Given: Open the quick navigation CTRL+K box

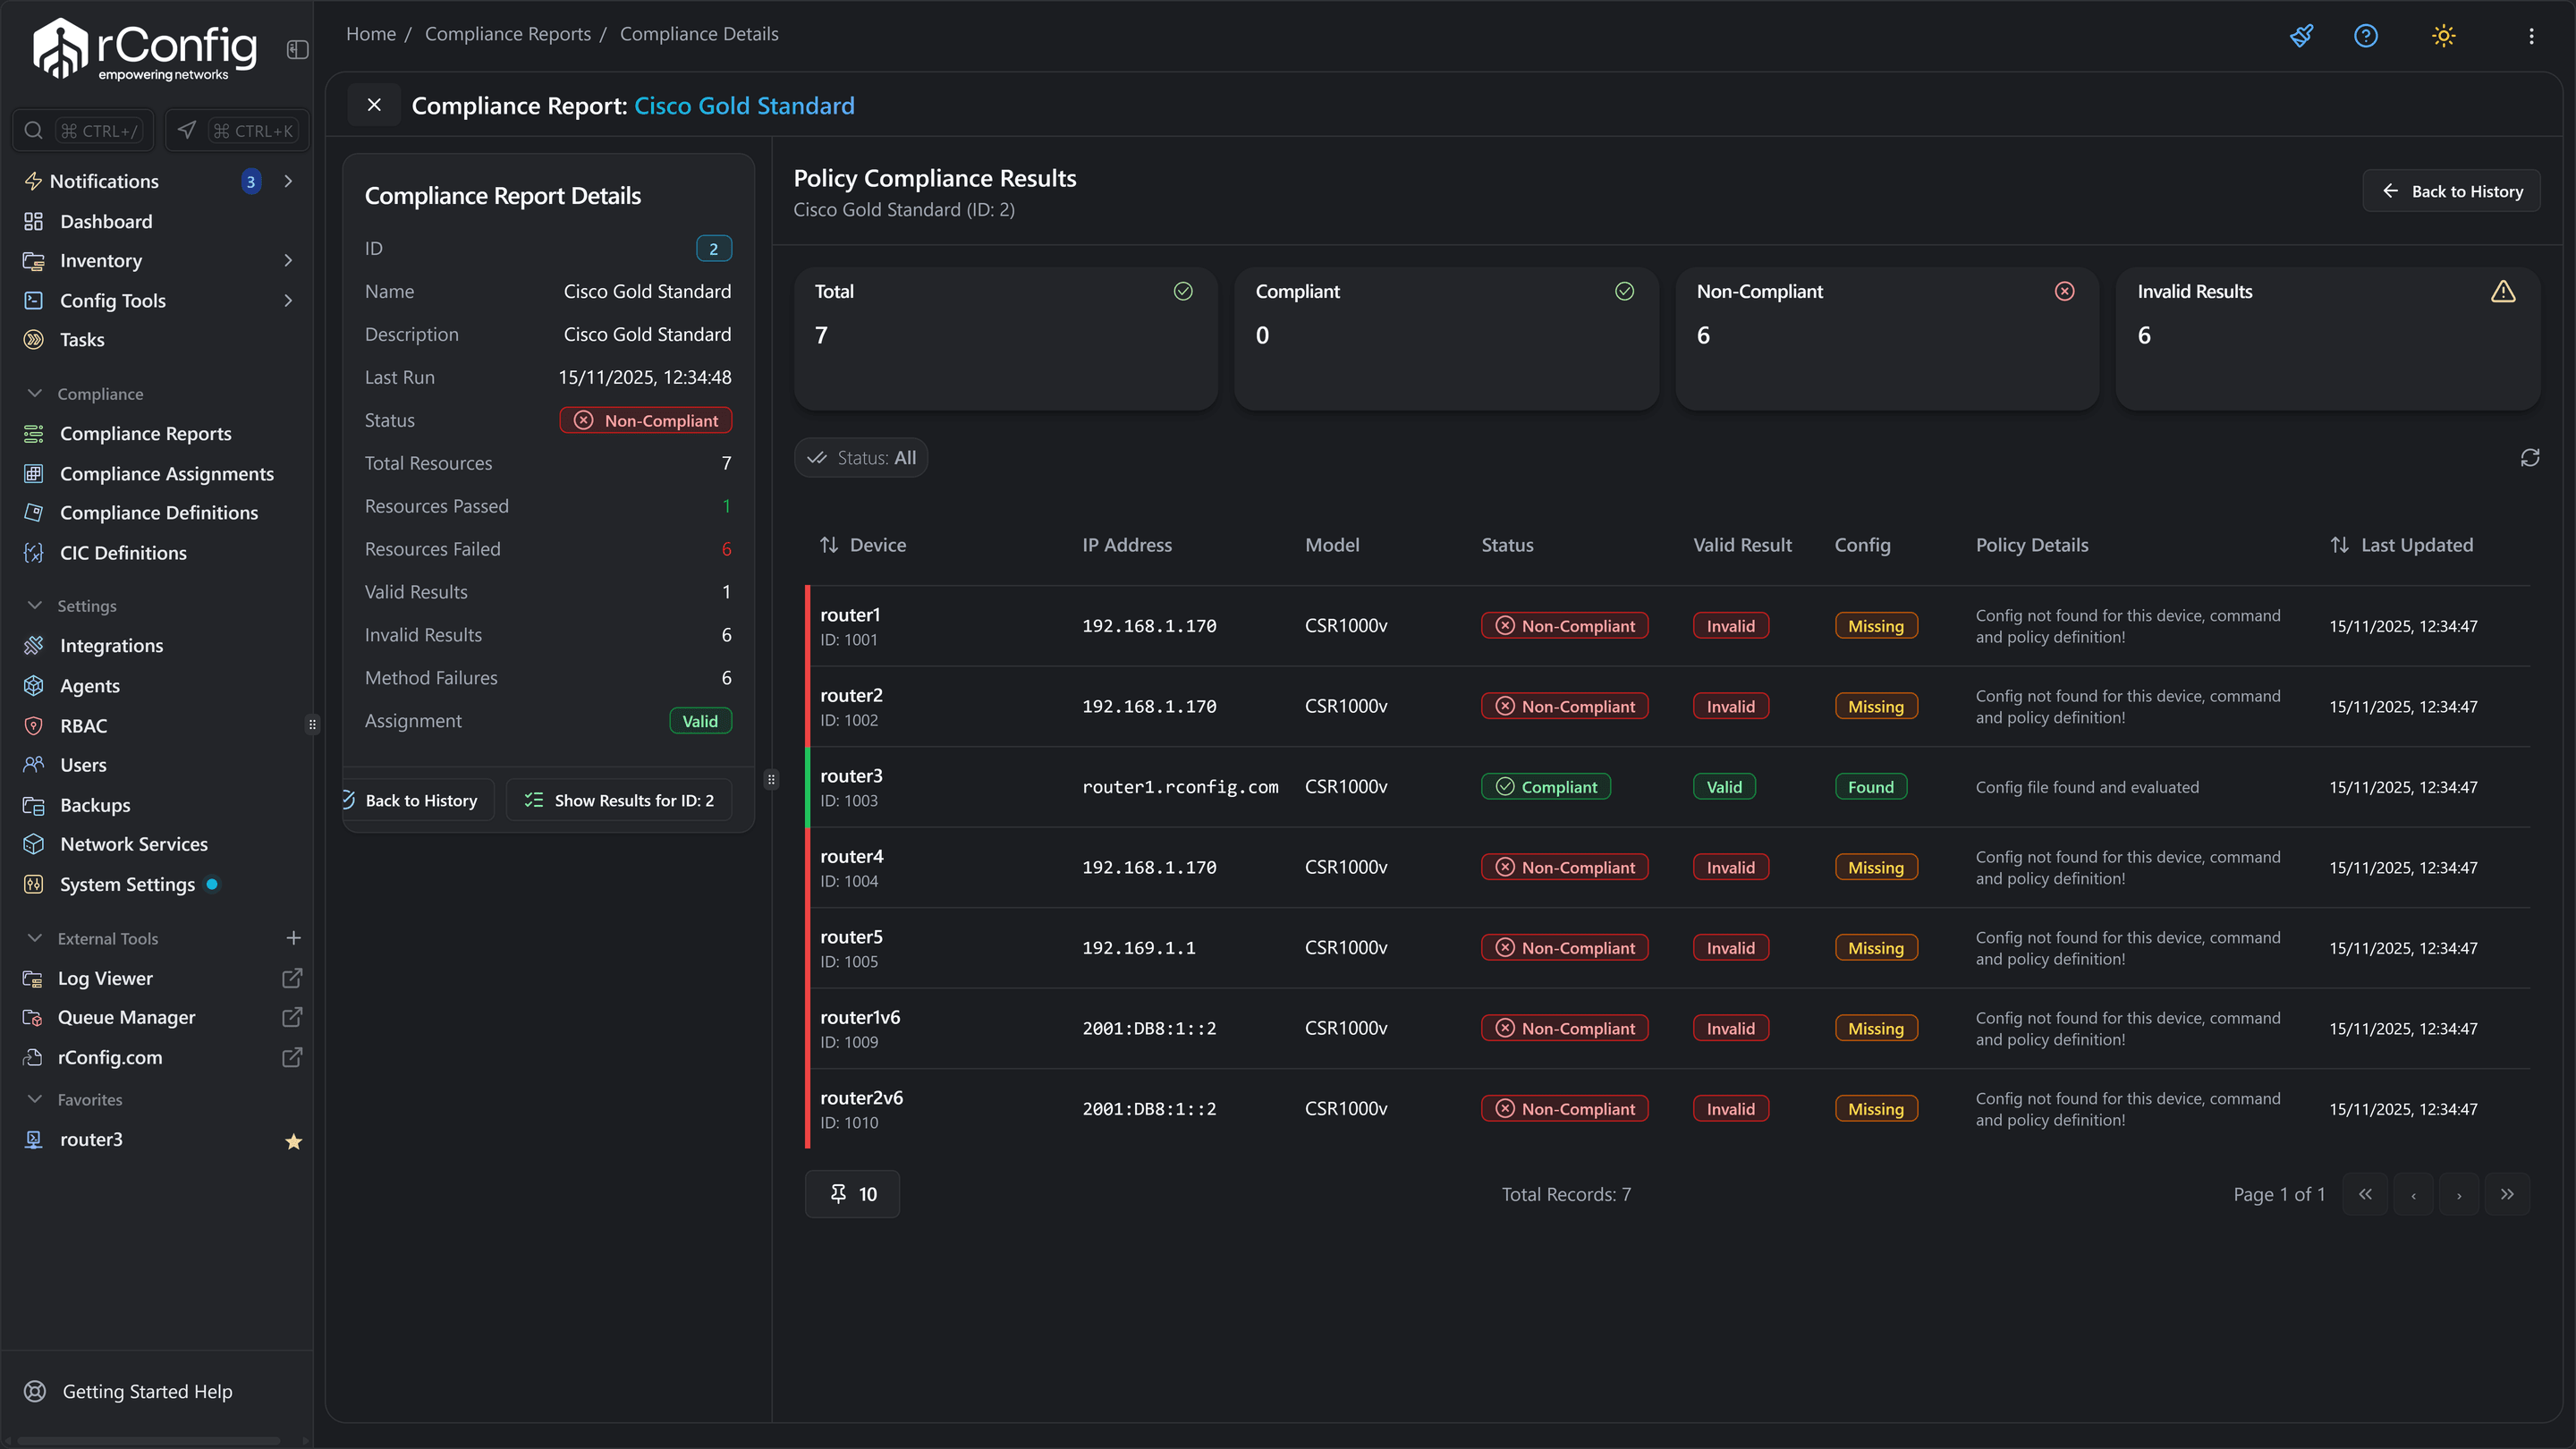Looking at the screenshot, I should pyautogui.click(x=237, y=130).
